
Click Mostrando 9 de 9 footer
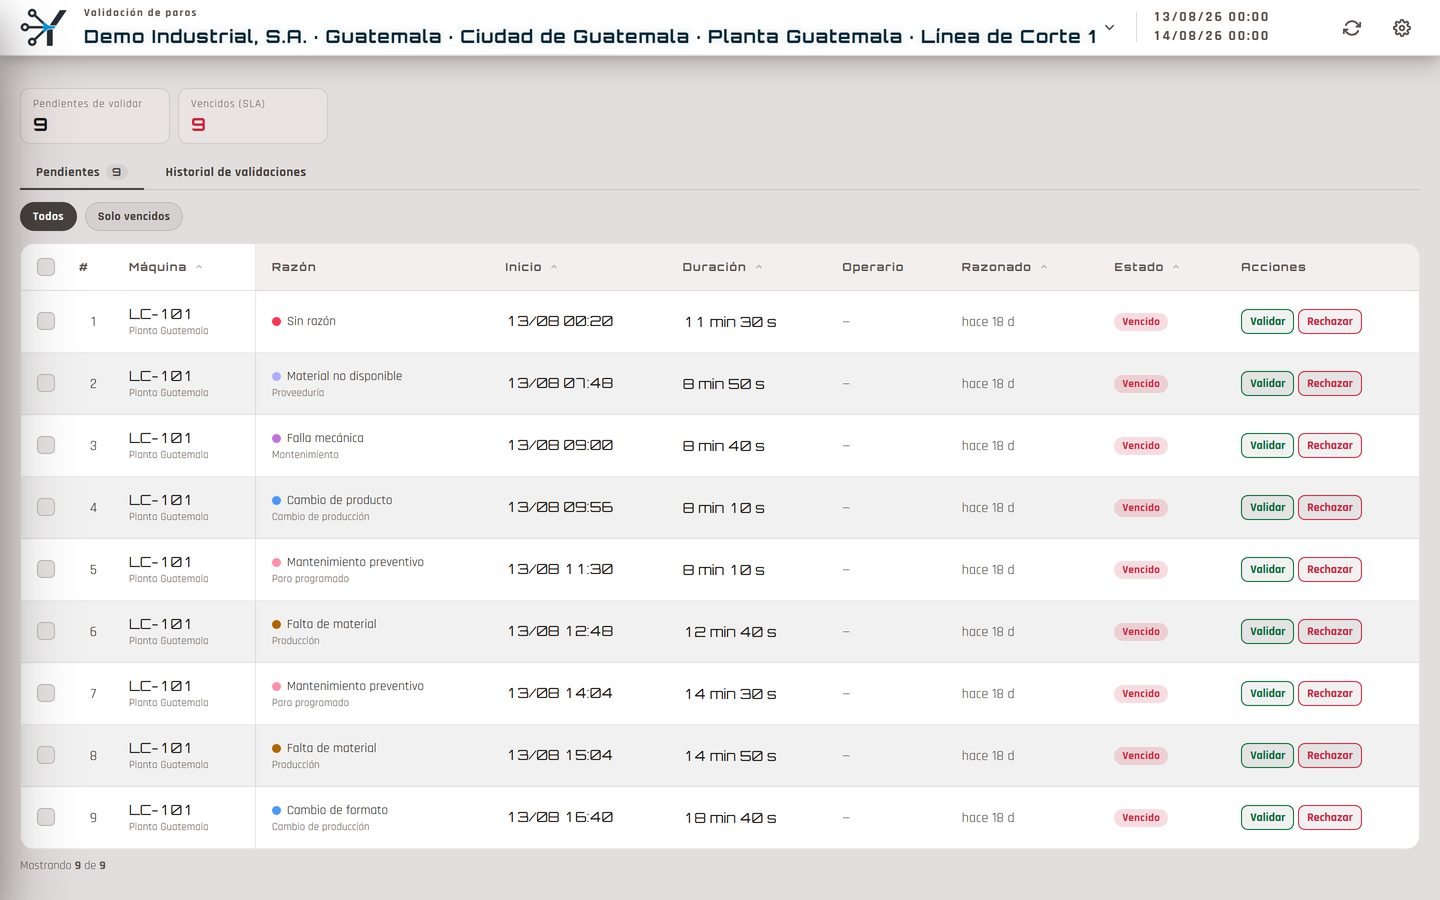63,865
